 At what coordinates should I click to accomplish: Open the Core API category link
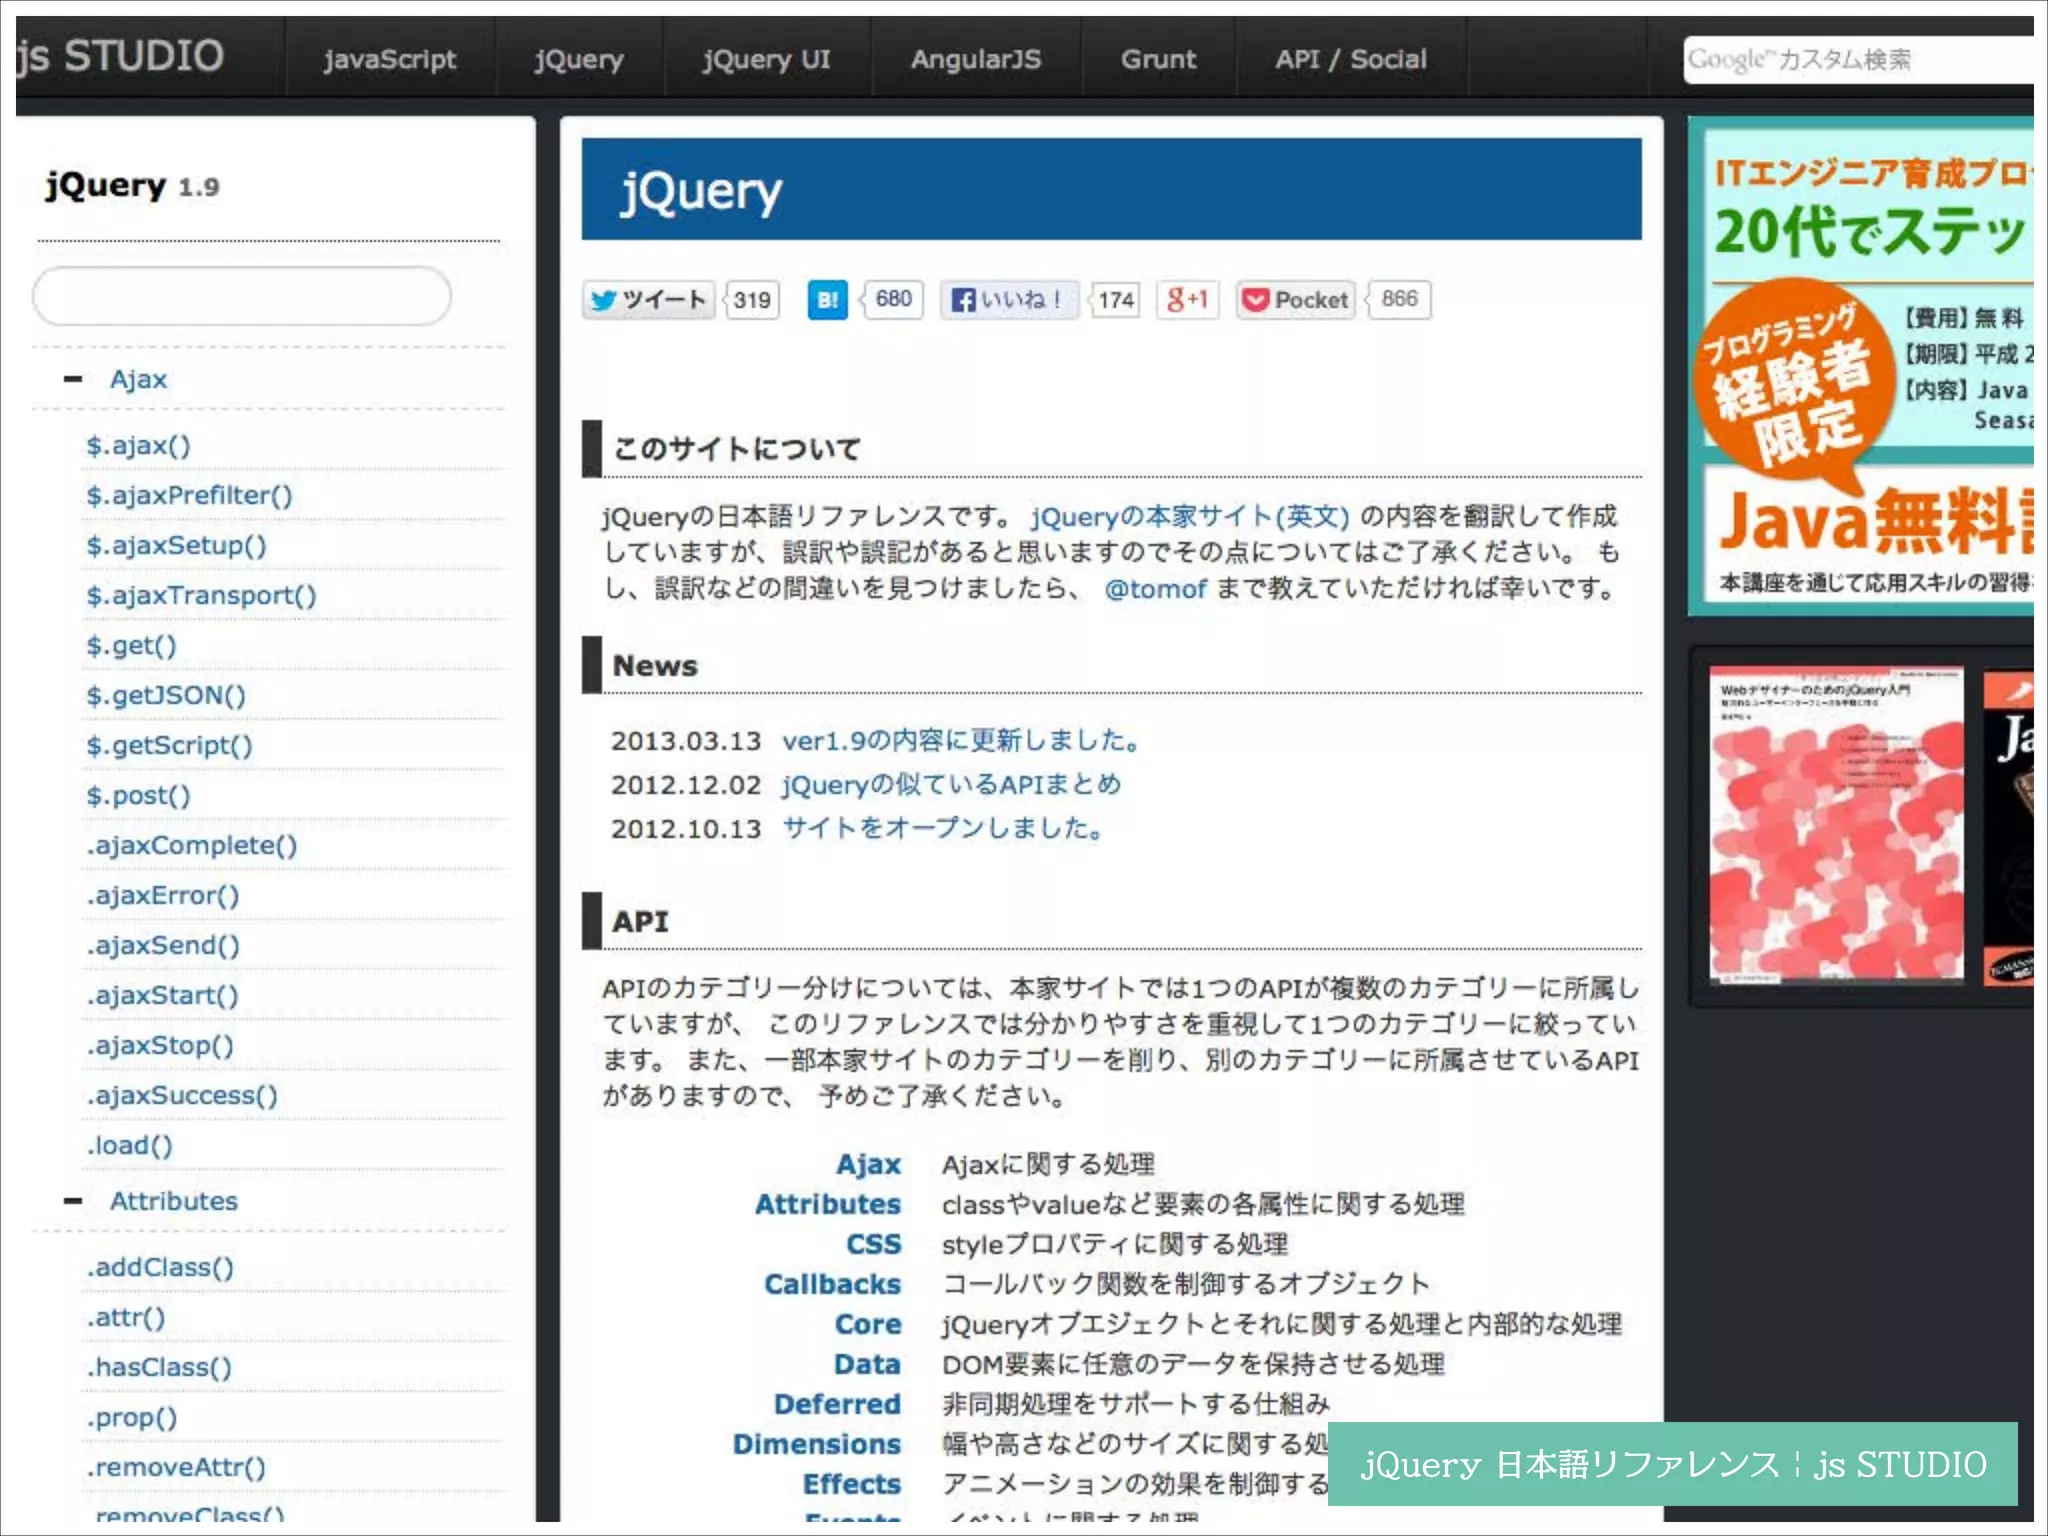point(868,1325)
